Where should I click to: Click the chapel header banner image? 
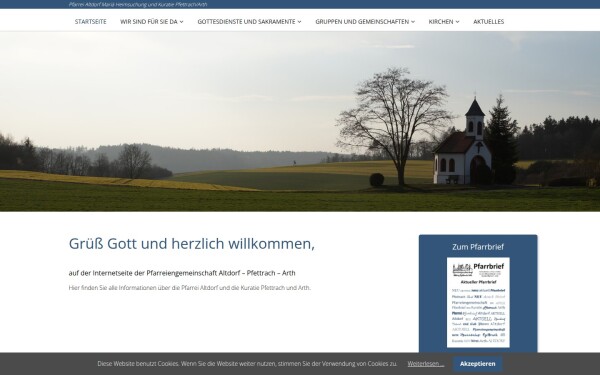pyautogui.click(x=300, y=121)
